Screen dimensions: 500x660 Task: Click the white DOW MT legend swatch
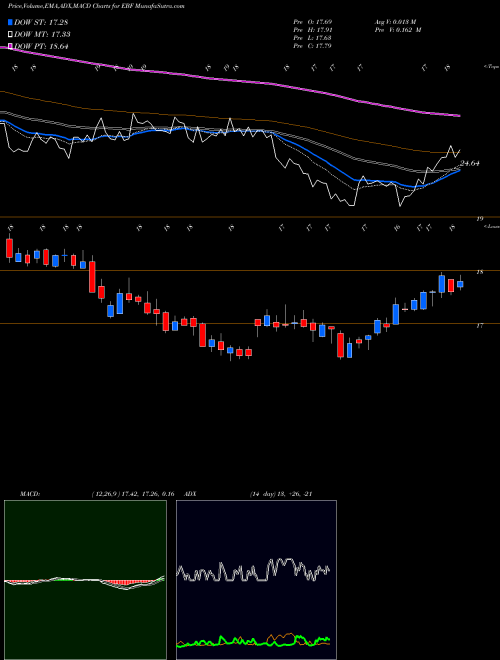click(x=10, y=35)
